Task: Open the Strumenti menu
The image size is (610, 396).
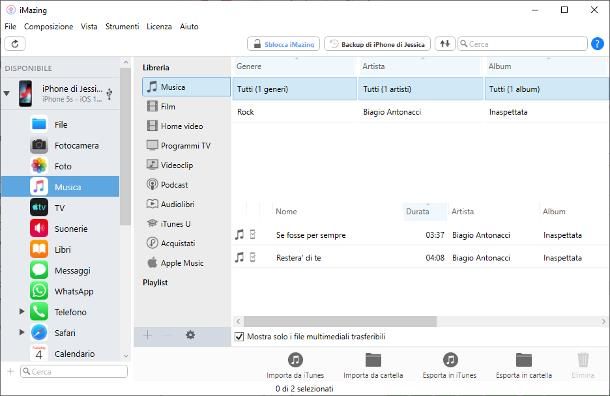Action: 122,26
